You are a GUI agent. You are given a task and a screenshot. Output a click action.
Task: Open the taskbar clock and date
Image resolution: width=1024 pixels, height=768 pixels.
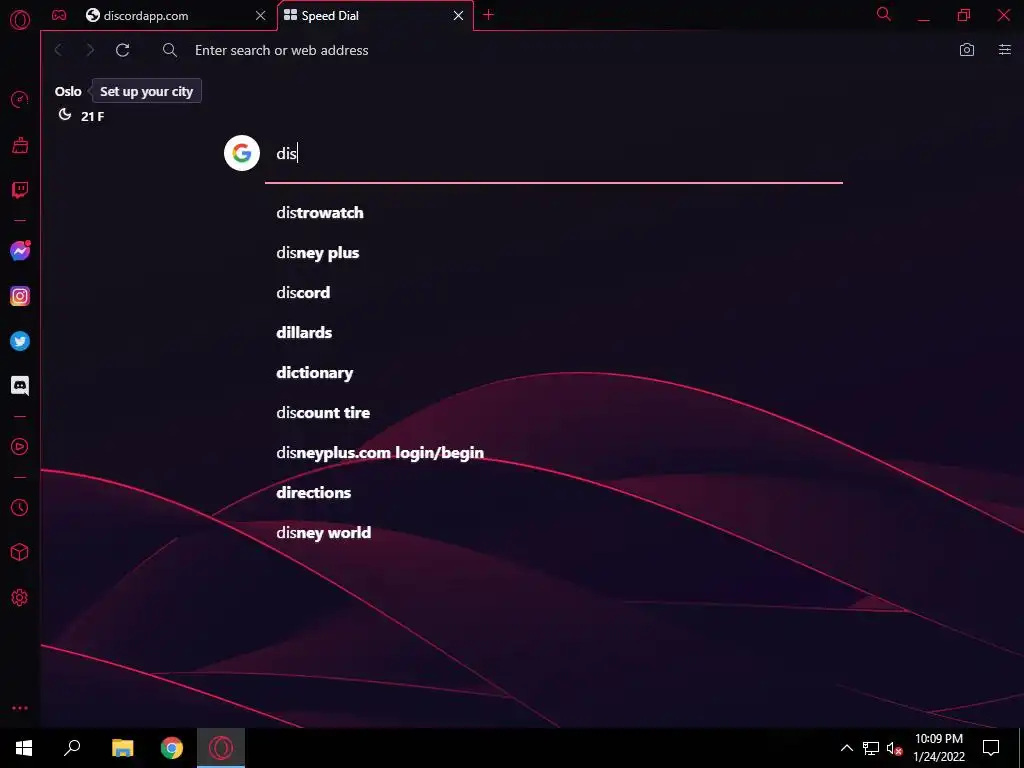pos(938,748)
